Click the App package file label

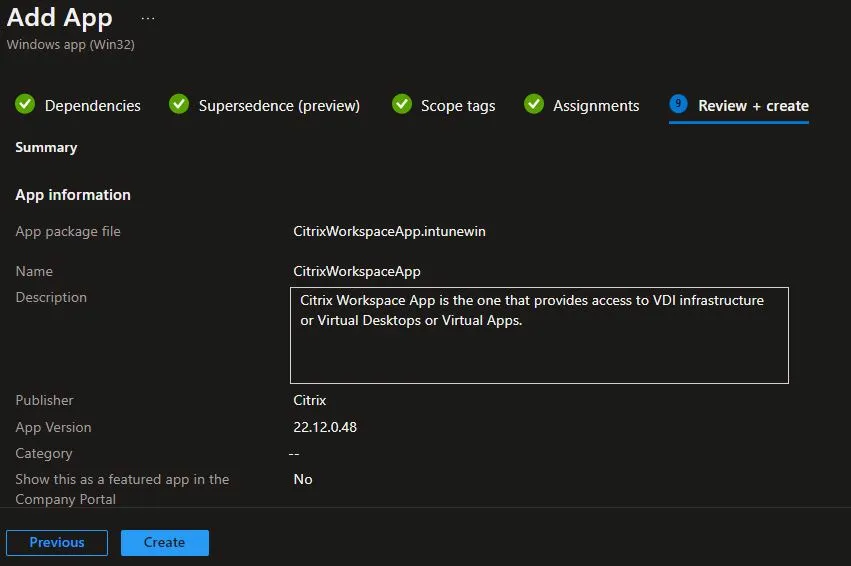pyautogui.click(x=68, y=231)
